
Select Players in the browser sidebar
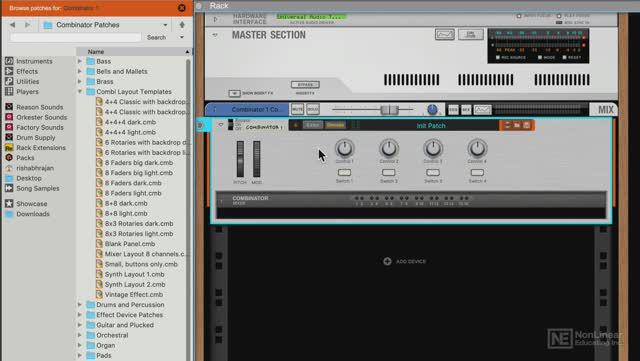(x=27, y=92)
